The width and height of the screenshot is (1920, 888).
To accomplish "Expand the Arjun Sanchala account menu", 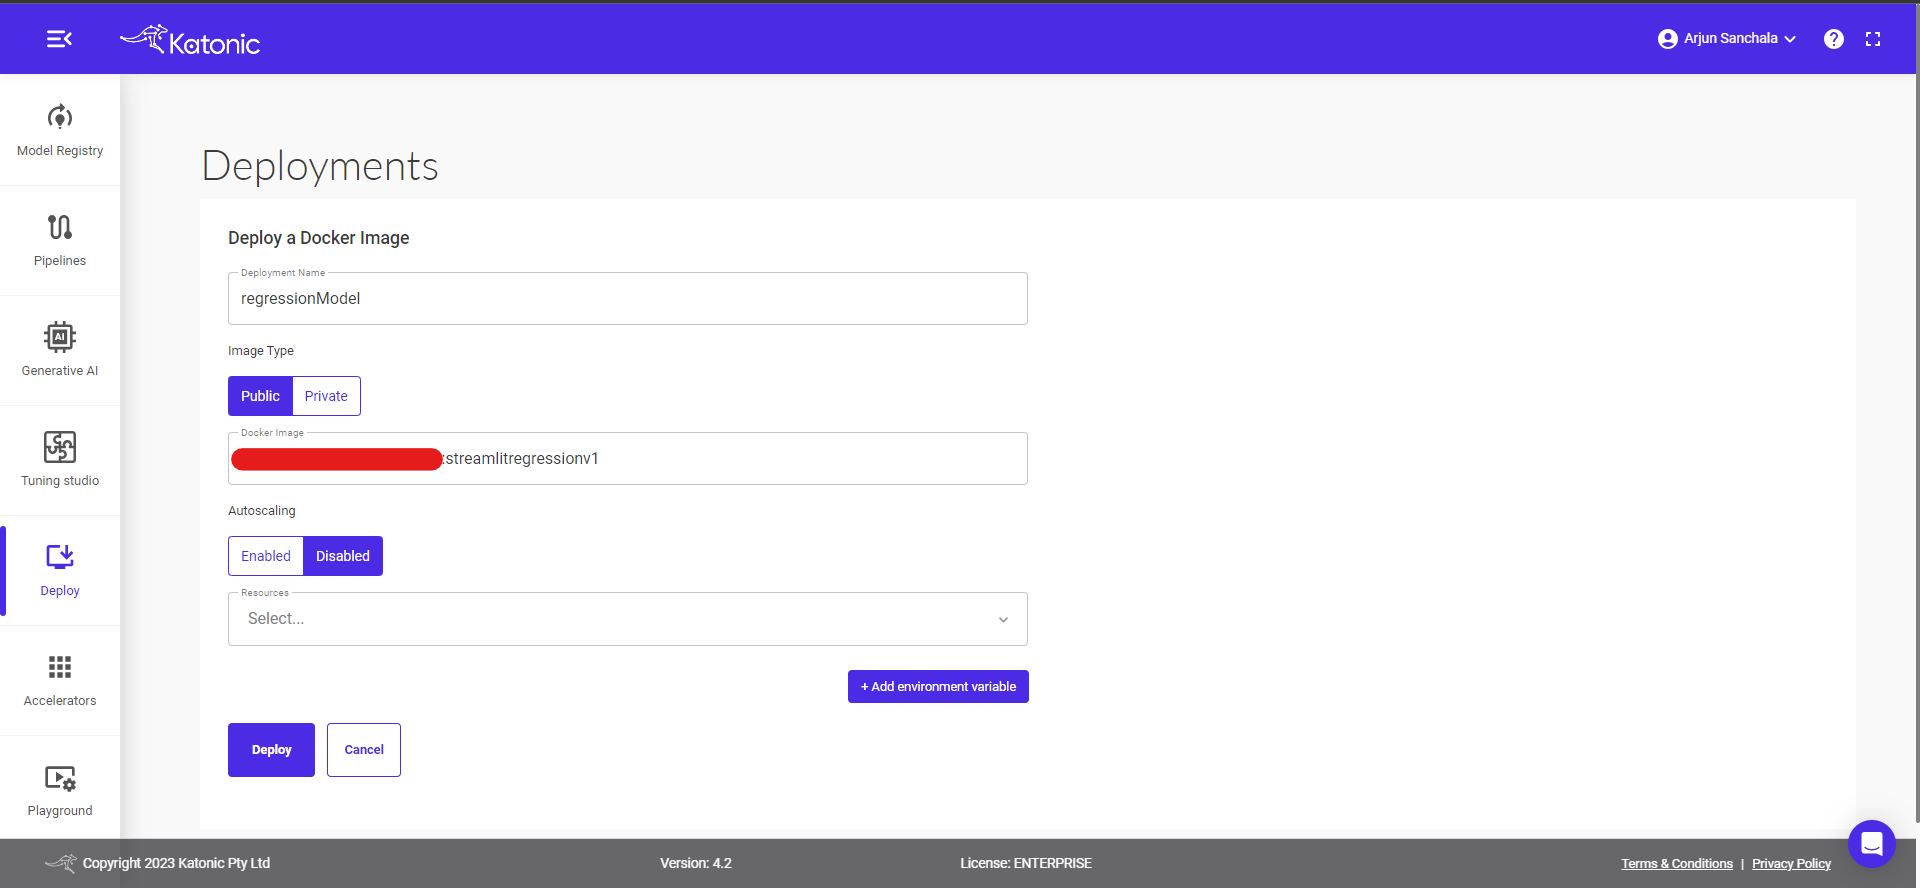I will [x=1727, y=39].
